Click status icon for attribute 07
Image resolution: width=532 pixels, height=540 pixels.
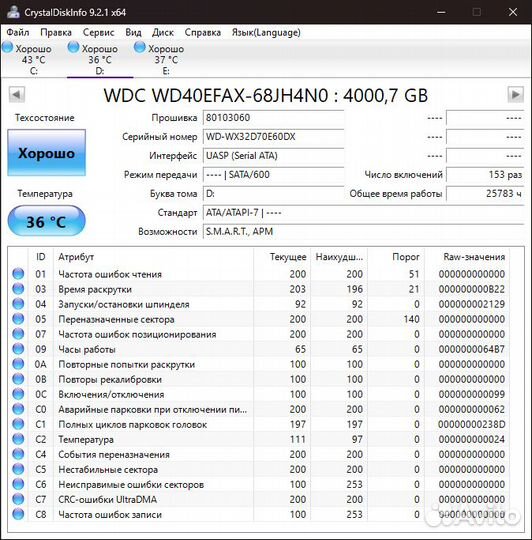[x=18, y=334]
